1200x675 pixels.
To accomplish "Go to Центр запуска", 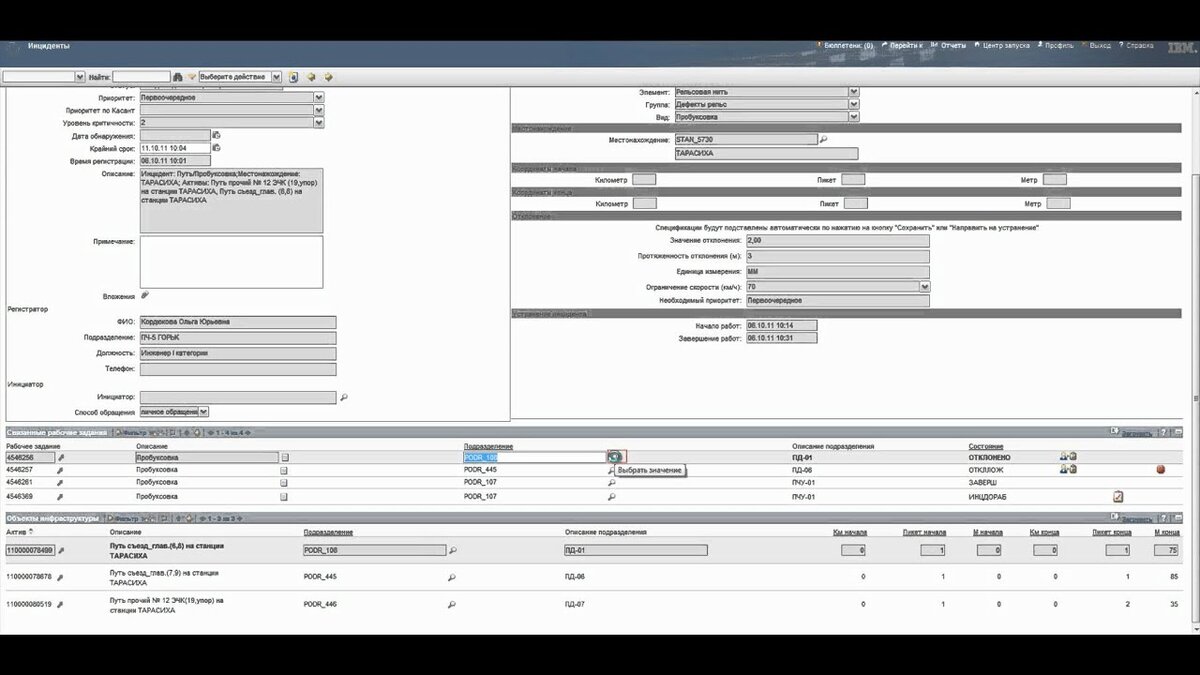I will (1002, 46).
